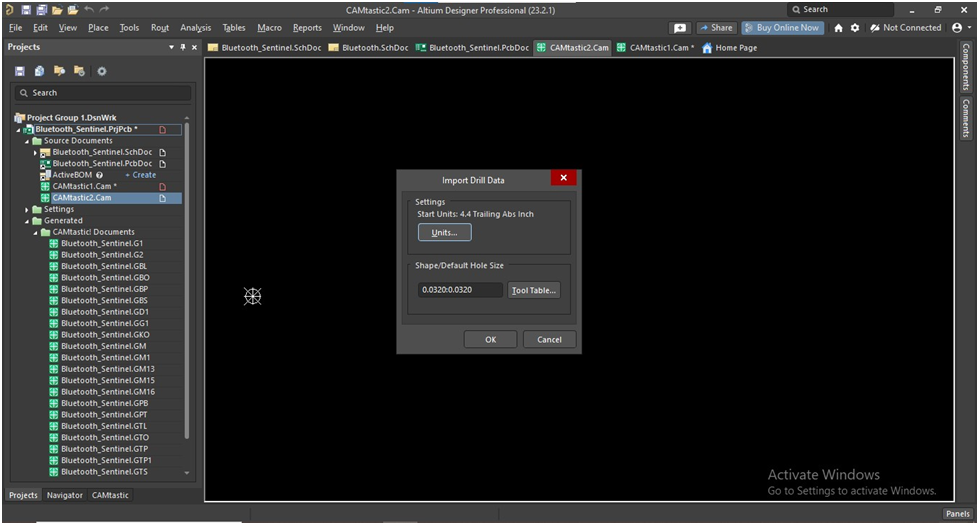This screenshot has width=979, height=525.
Task: Click the feedback comment icon beside Share
Action: [680, 28]
